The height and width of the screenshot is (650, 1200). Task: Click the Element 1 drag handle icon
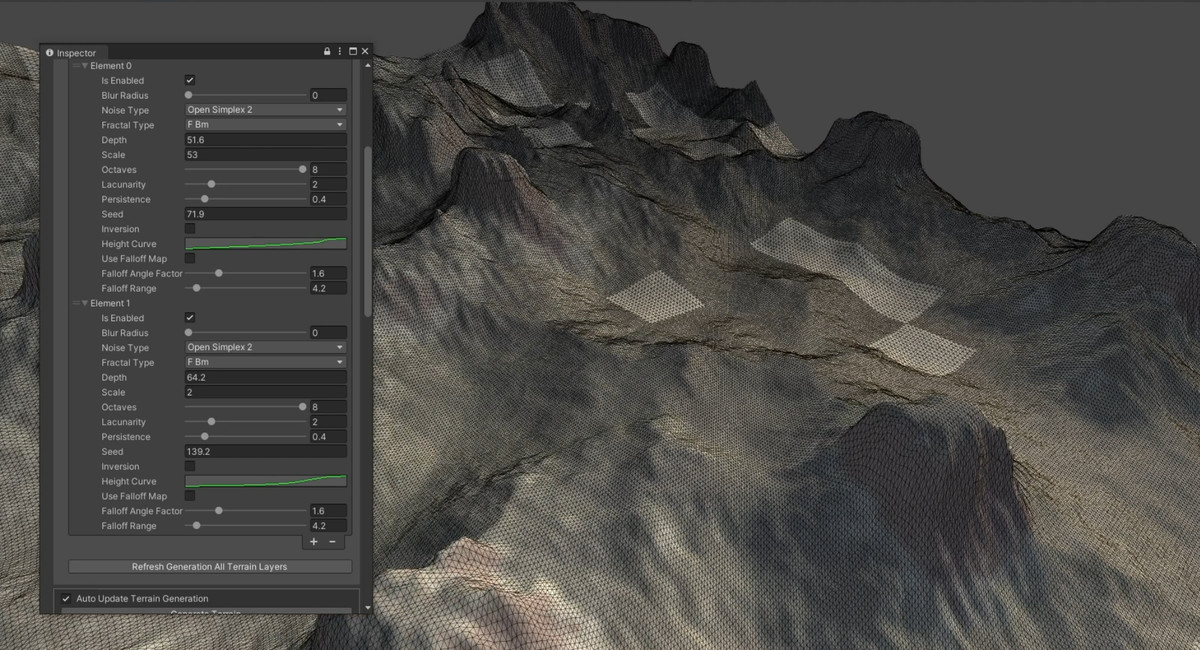[x=75, y=303]
